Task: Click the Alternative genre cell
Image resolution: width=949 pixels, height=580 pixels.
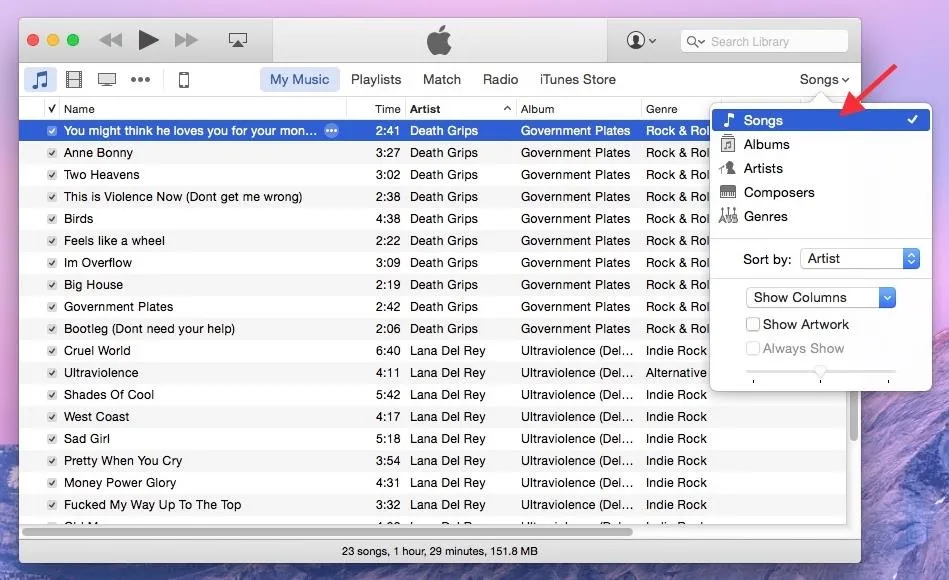Action: point(676,373)
